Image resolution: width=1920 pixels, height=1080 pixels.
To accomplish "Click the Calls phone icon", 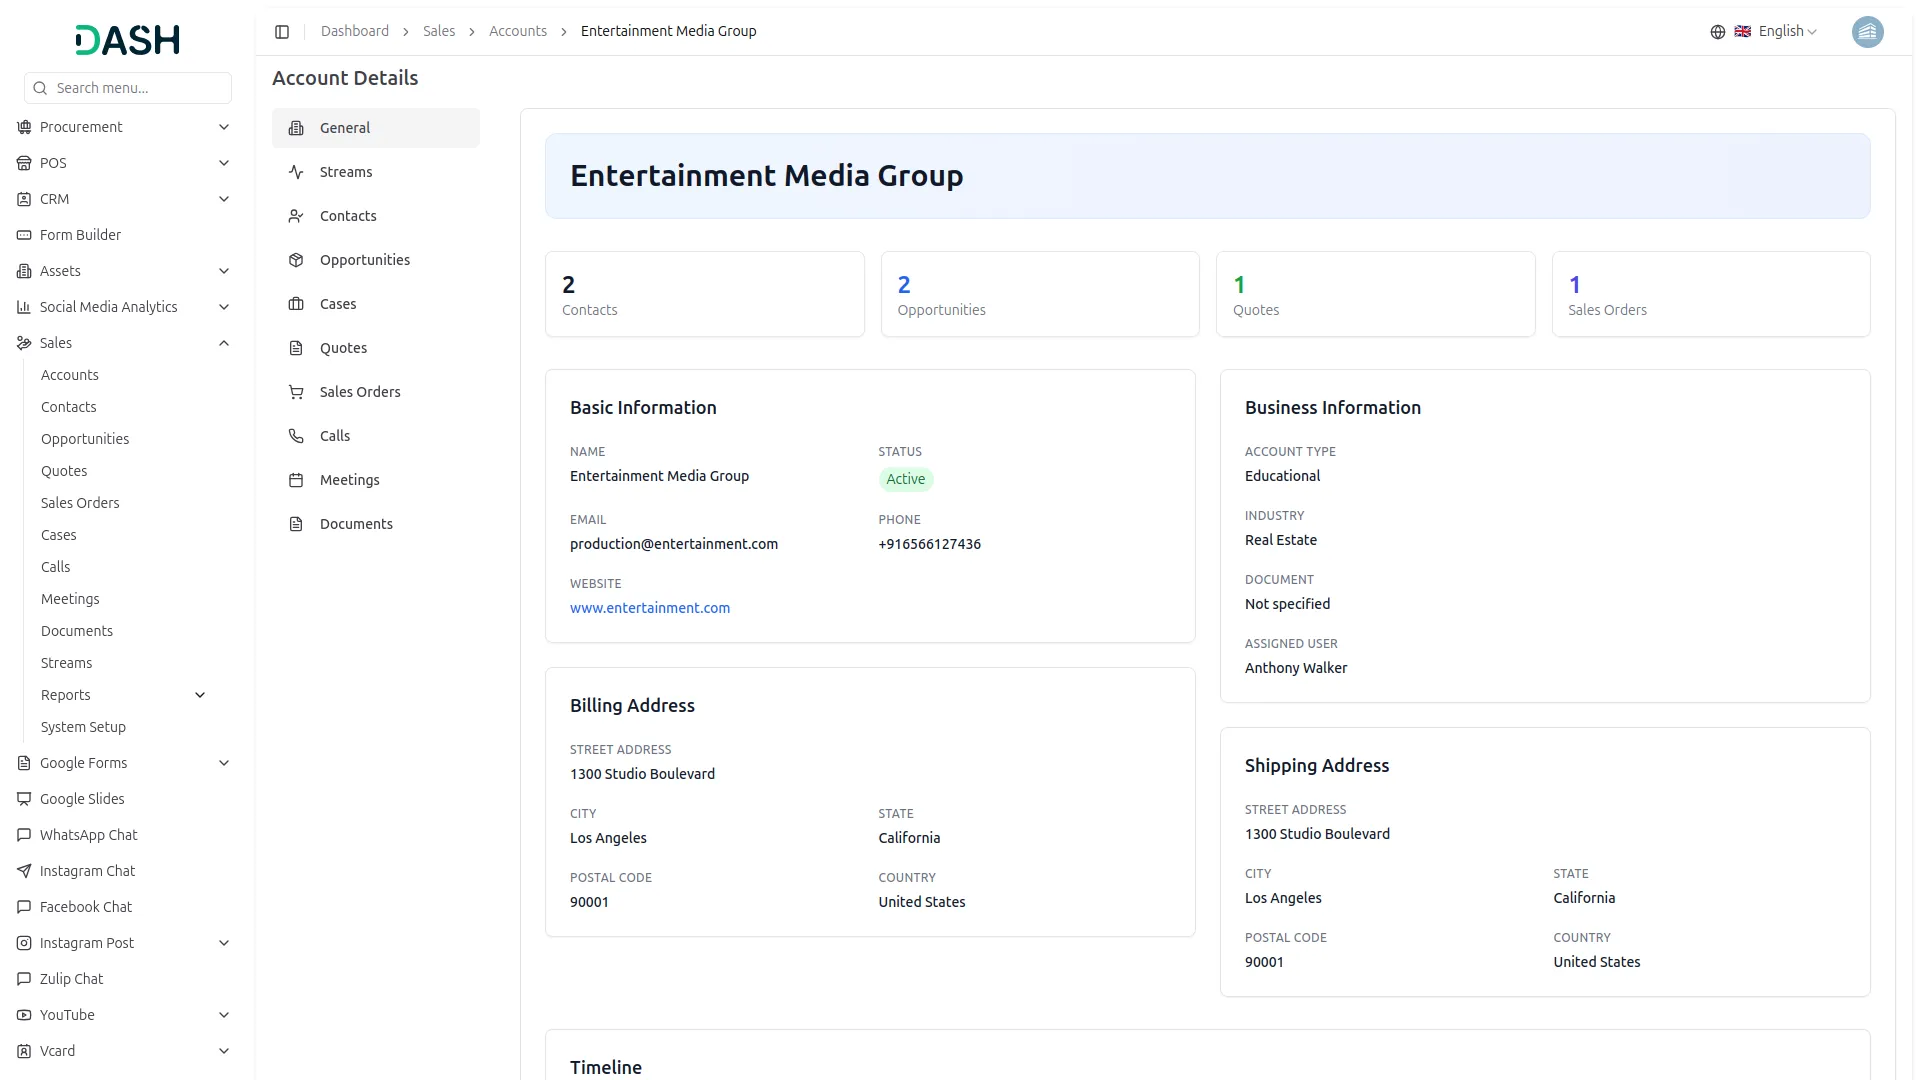I will [296, 436].
